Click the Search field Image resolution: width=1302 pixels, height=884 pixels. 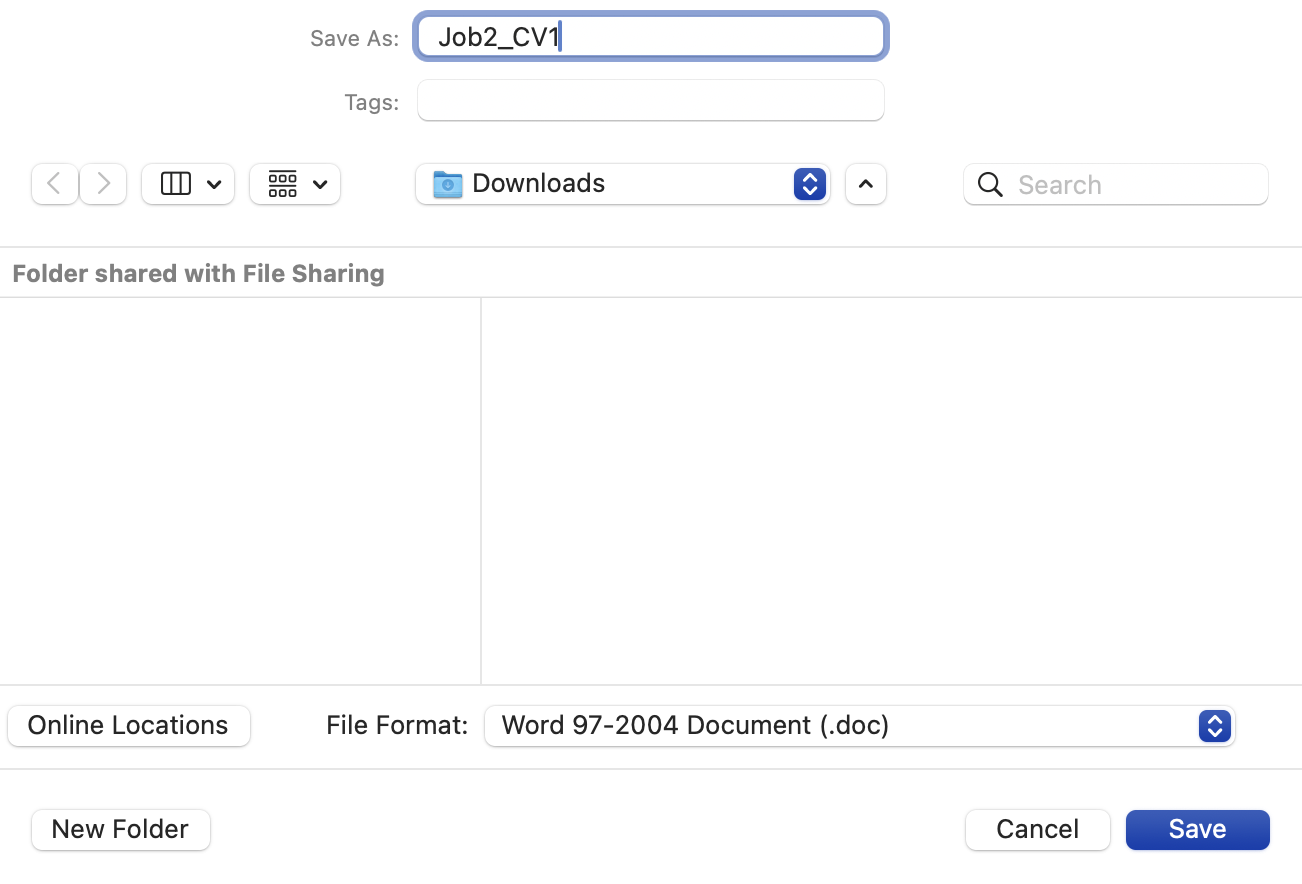point(1116,184)
